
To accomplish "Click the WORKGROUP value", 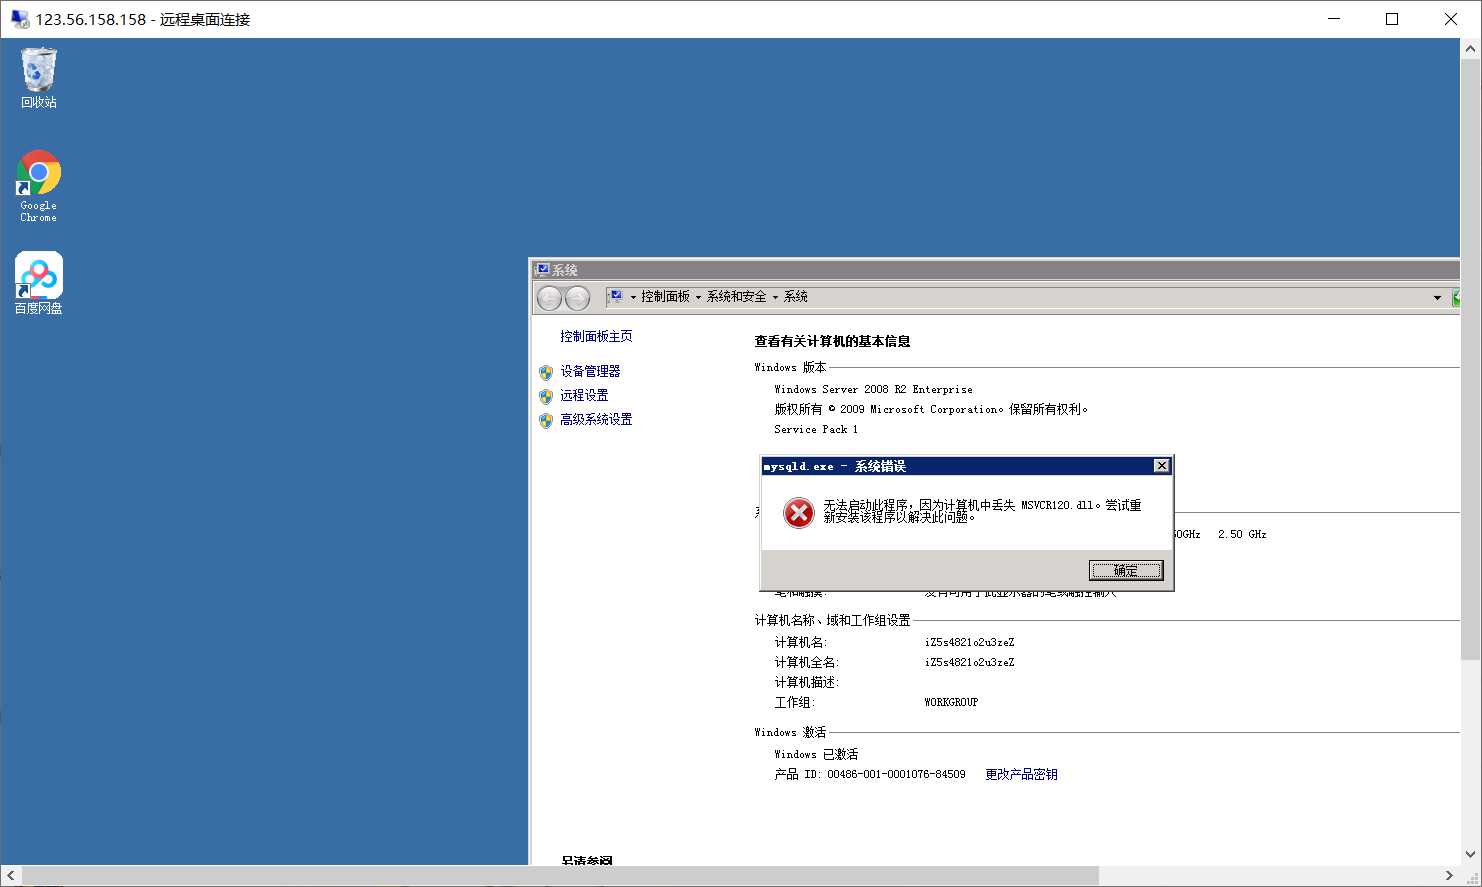I will coord(951,702).
